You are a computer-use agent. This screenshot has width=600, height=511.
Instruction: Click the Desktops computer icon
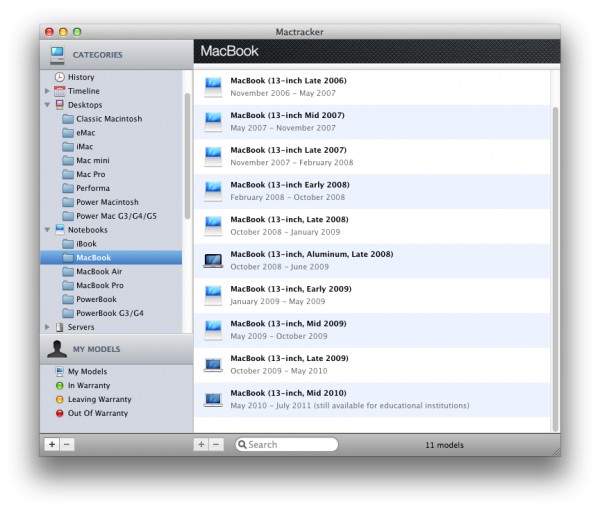[59, 105]
